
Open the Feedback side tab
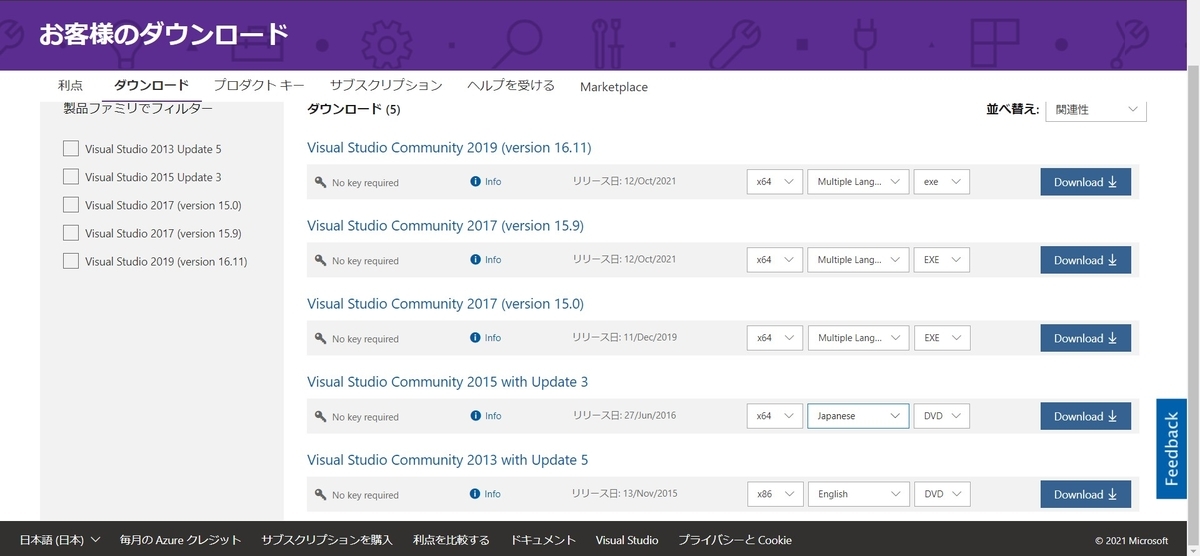click(1172, 448)
